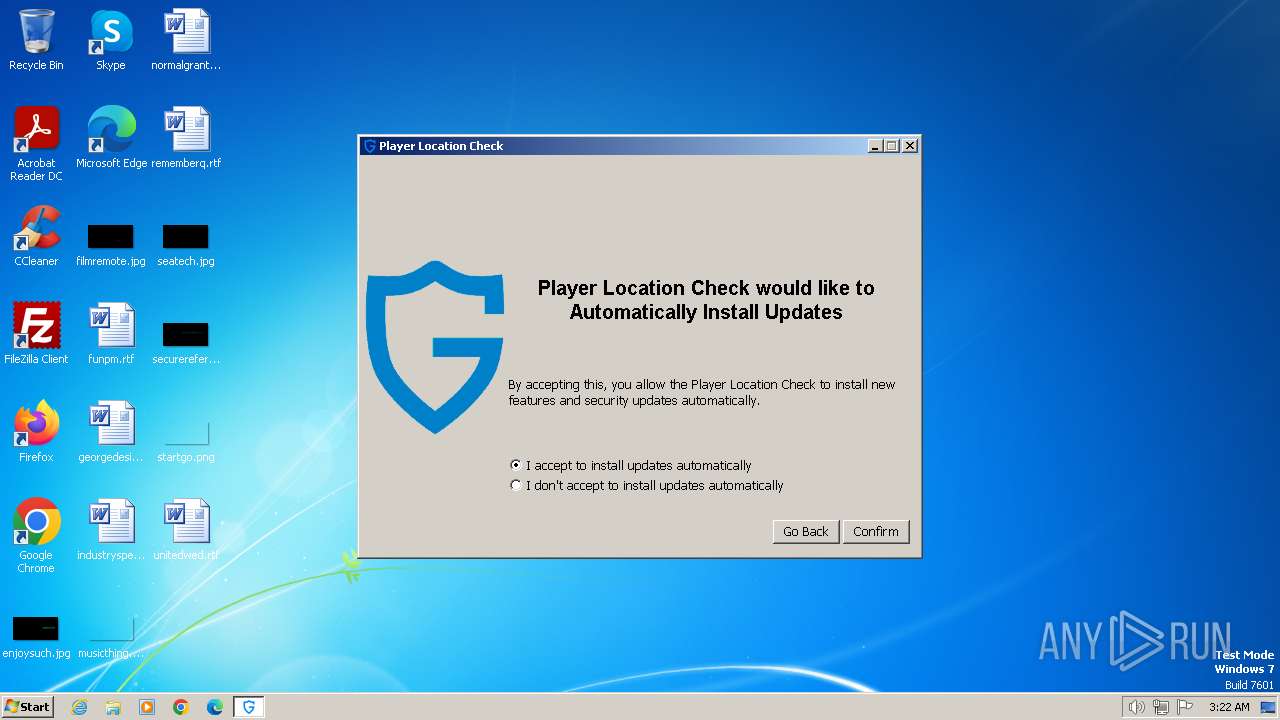
Task: Open Windows Explorer from the taskbar
Action: (x=113, y=707)
